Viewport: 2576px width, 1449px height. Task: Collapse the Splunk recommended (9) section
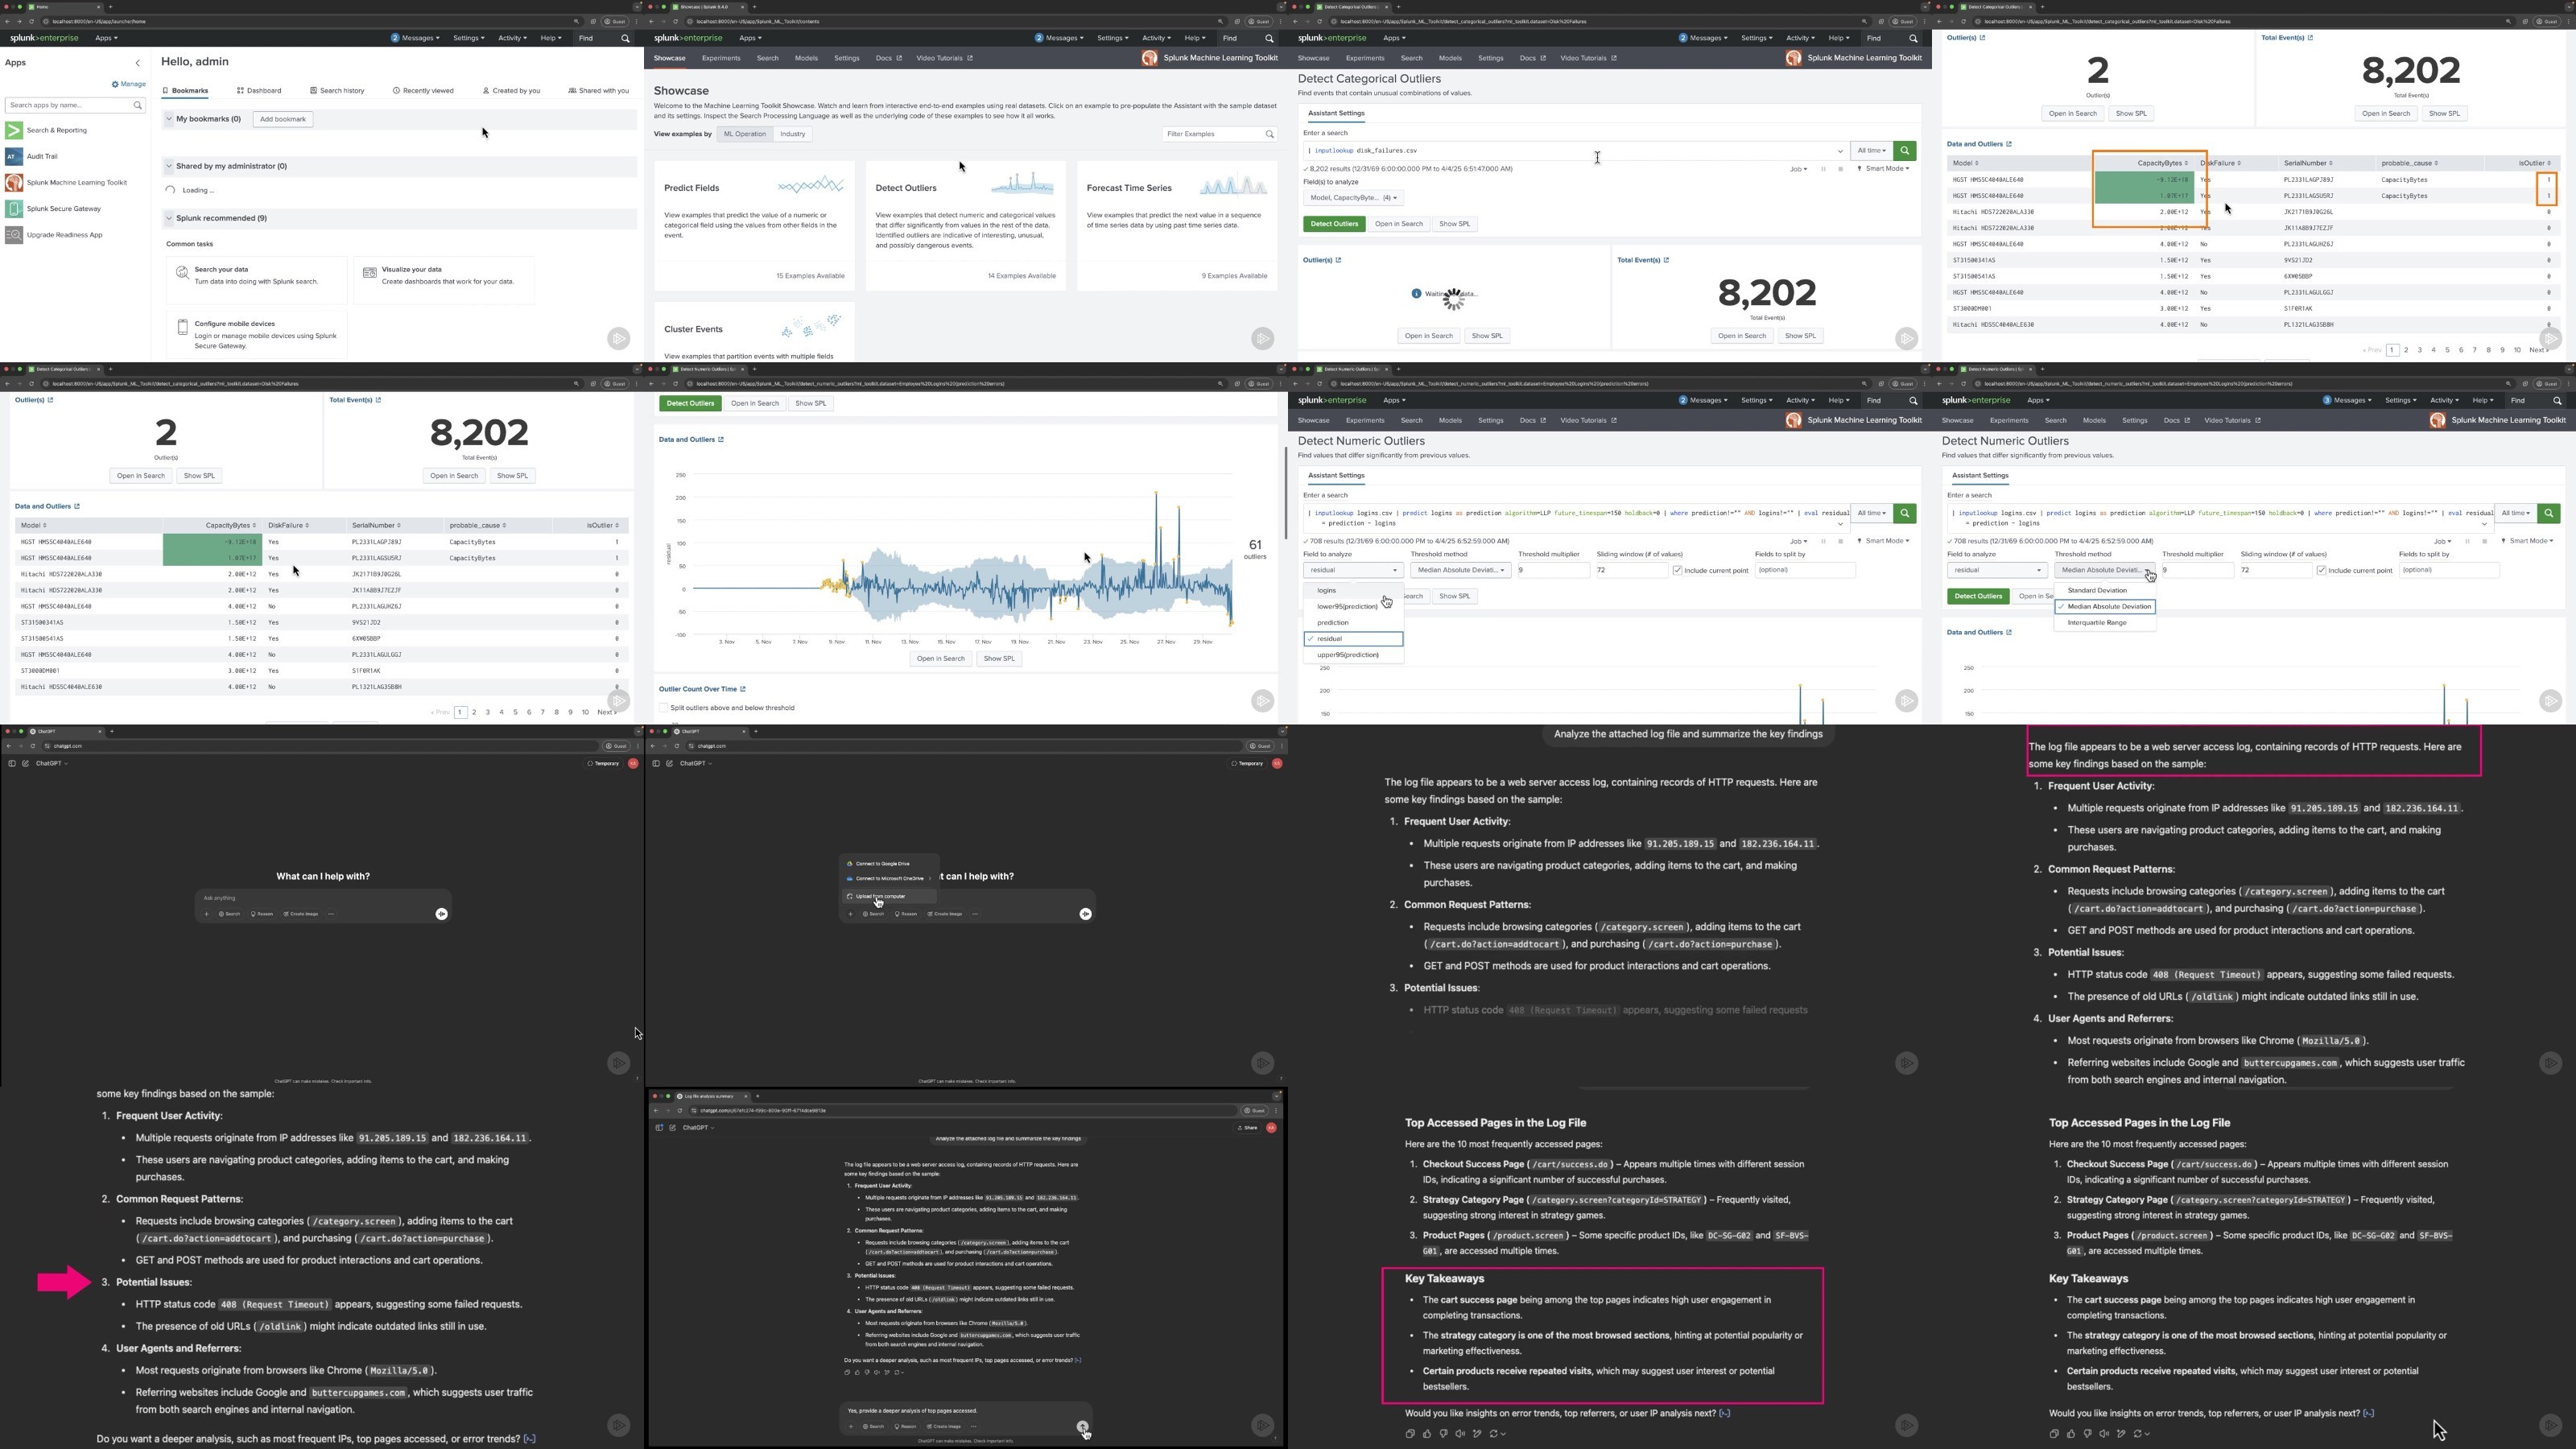click(169, 218)
